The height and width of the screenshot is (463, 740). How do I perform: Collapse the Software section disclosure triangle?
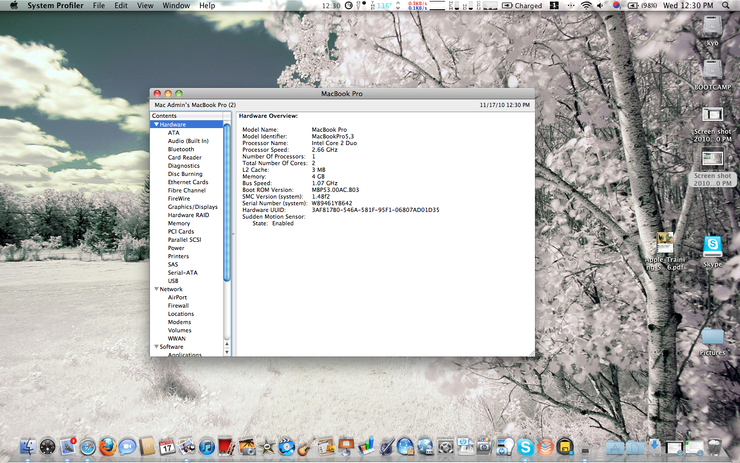click(x=155, y=347)
